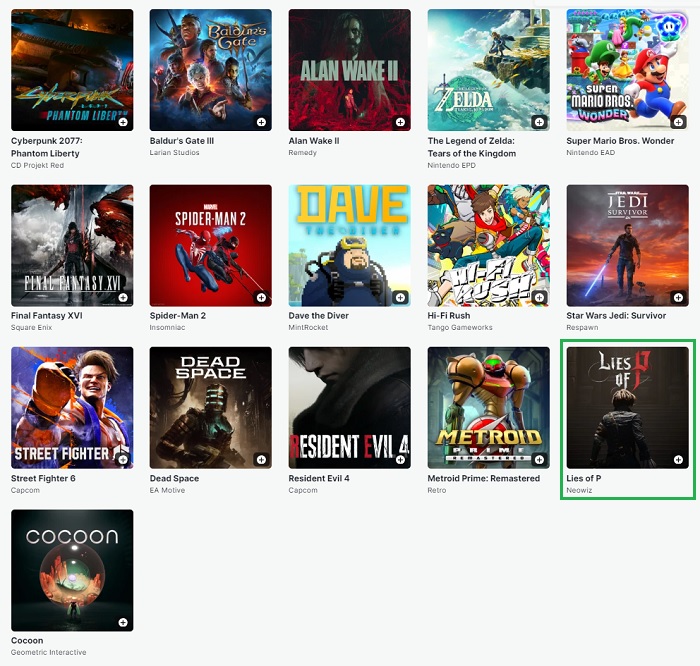Add Cocoon using its plus icon
This screenshot has width=700, height=666.
[x=122, y=622]
